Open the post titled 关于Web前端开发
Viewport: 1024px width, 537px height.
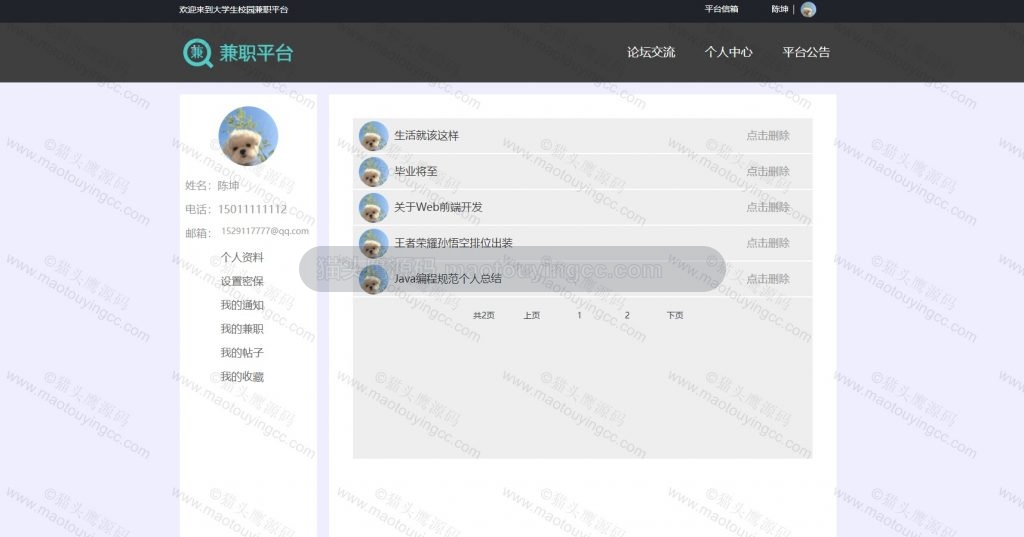[x=438, y=207]
